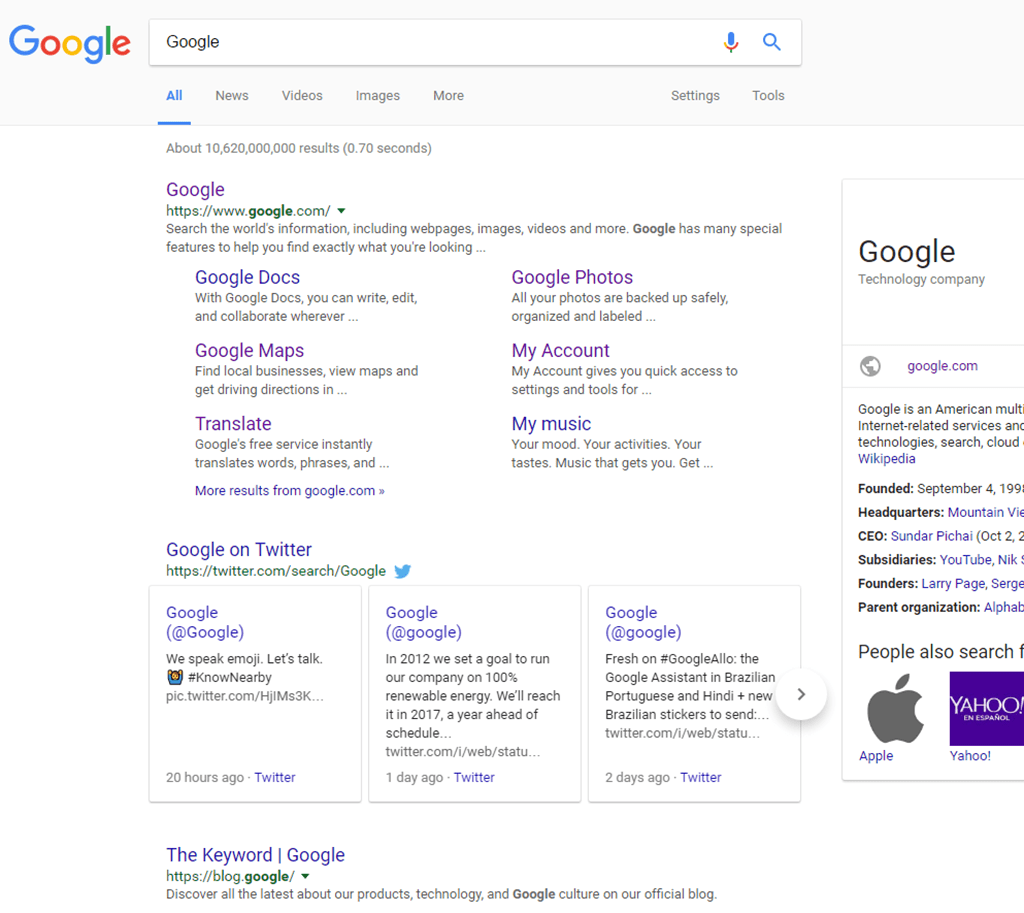Click the Apple text link under the logo
The height and width of the screenshot is (913, 1024).
[876, 756]
